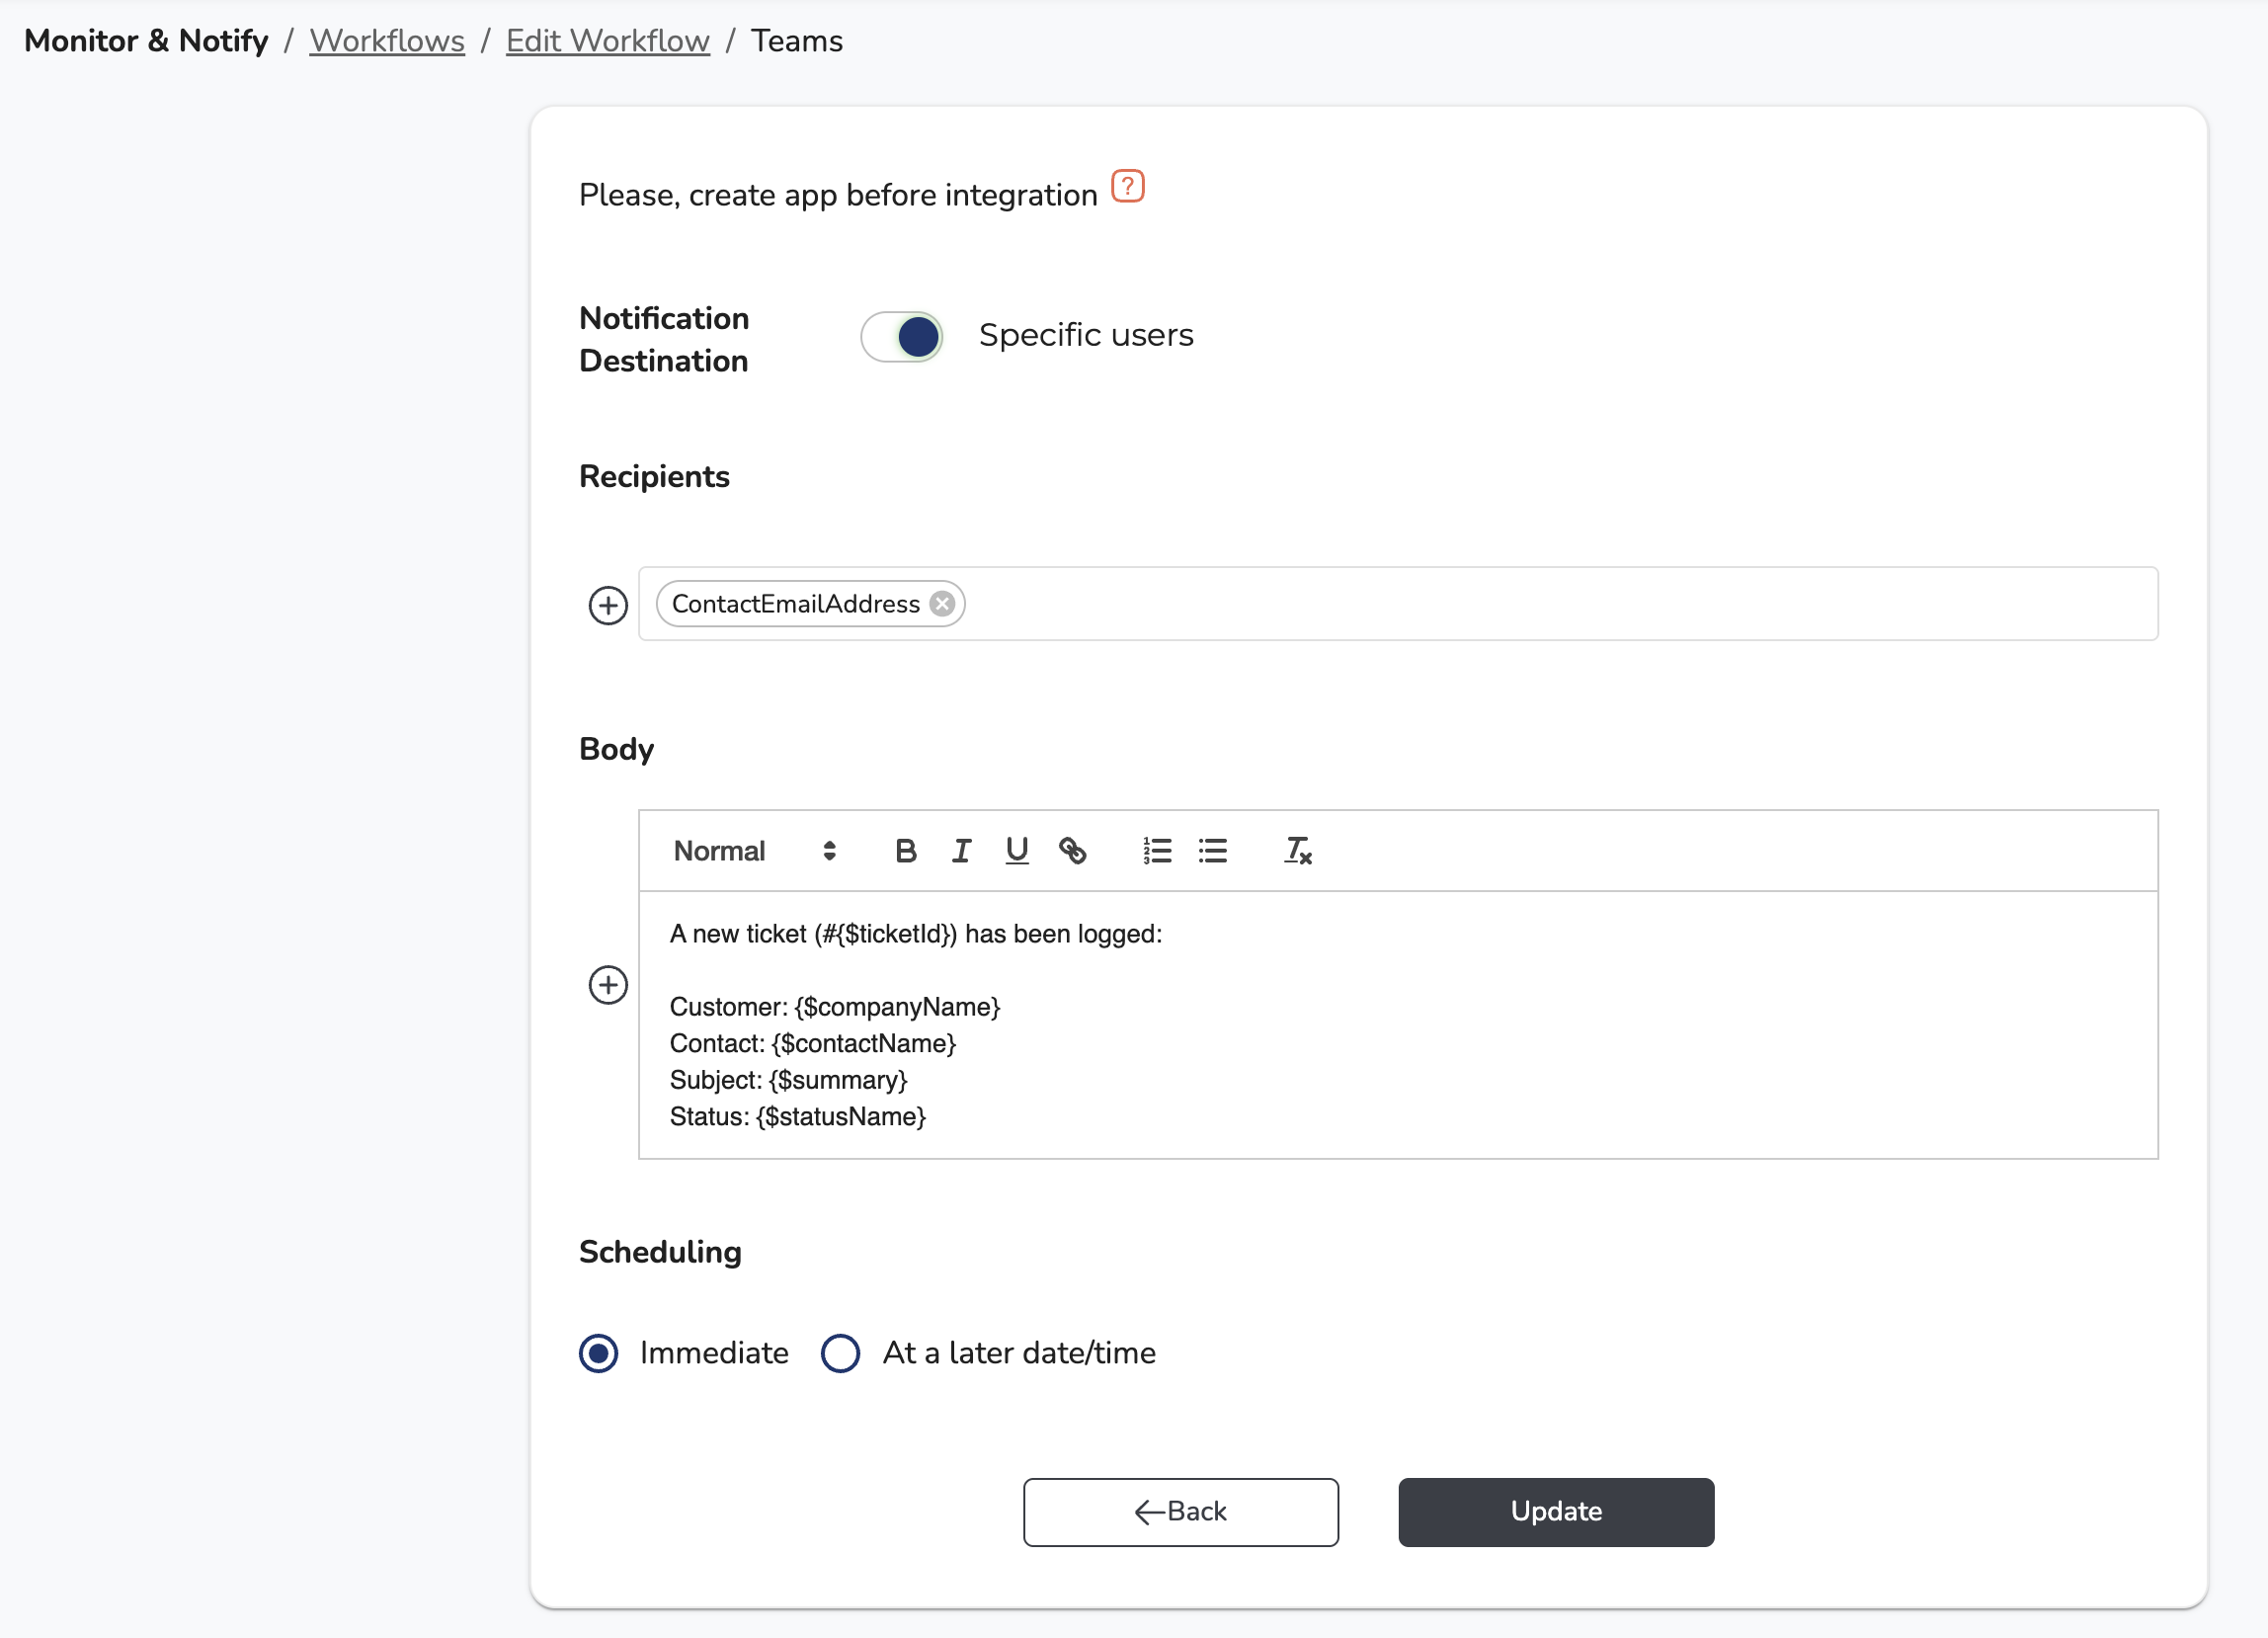2268x1638 pixels.
Task: Choose At a later date/time scheduling
Action: pyautogui.click(x=840, y=1353)
